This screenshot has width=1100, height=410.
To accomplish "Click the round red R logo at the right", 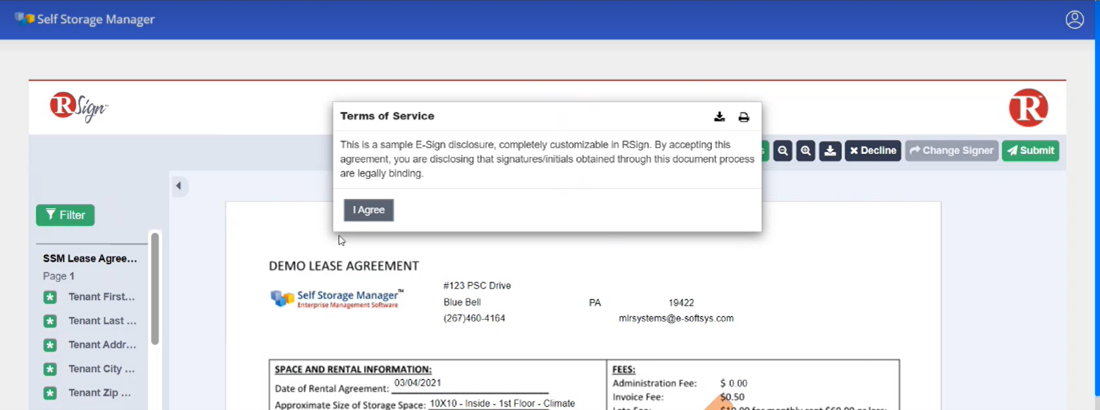I will coord(1028,108).
